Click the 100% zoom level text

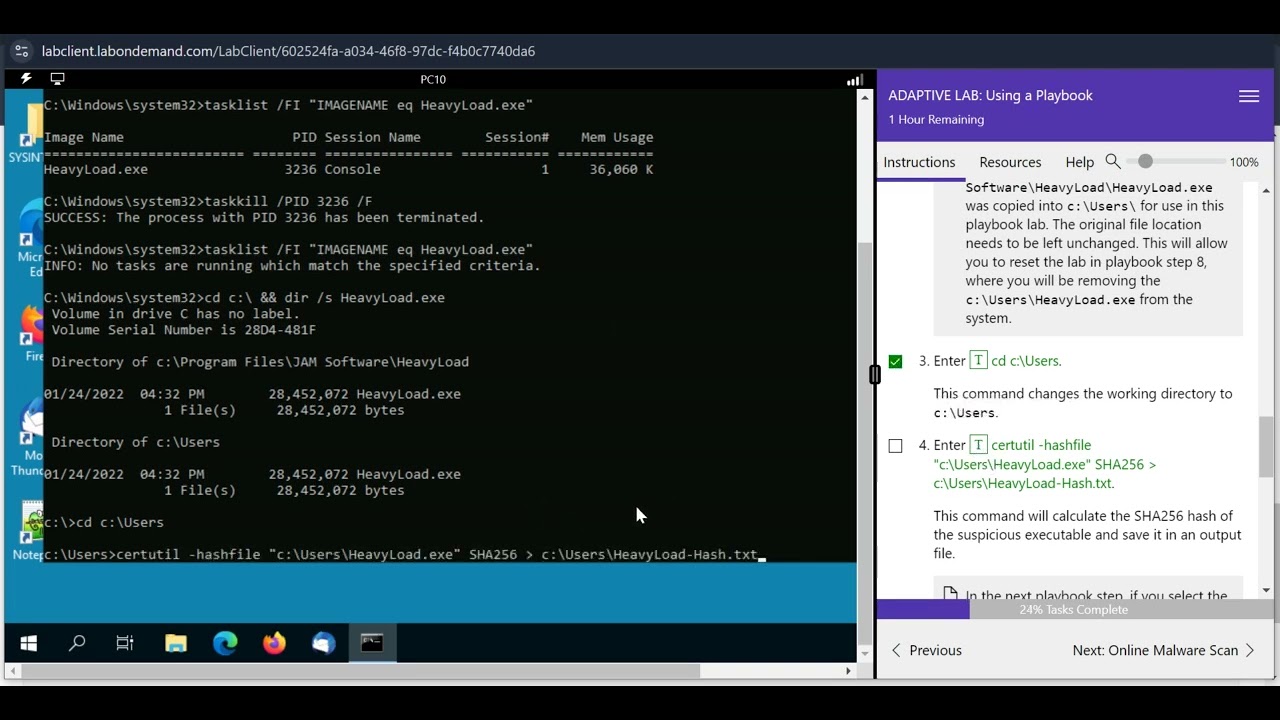coord(1244,162)
